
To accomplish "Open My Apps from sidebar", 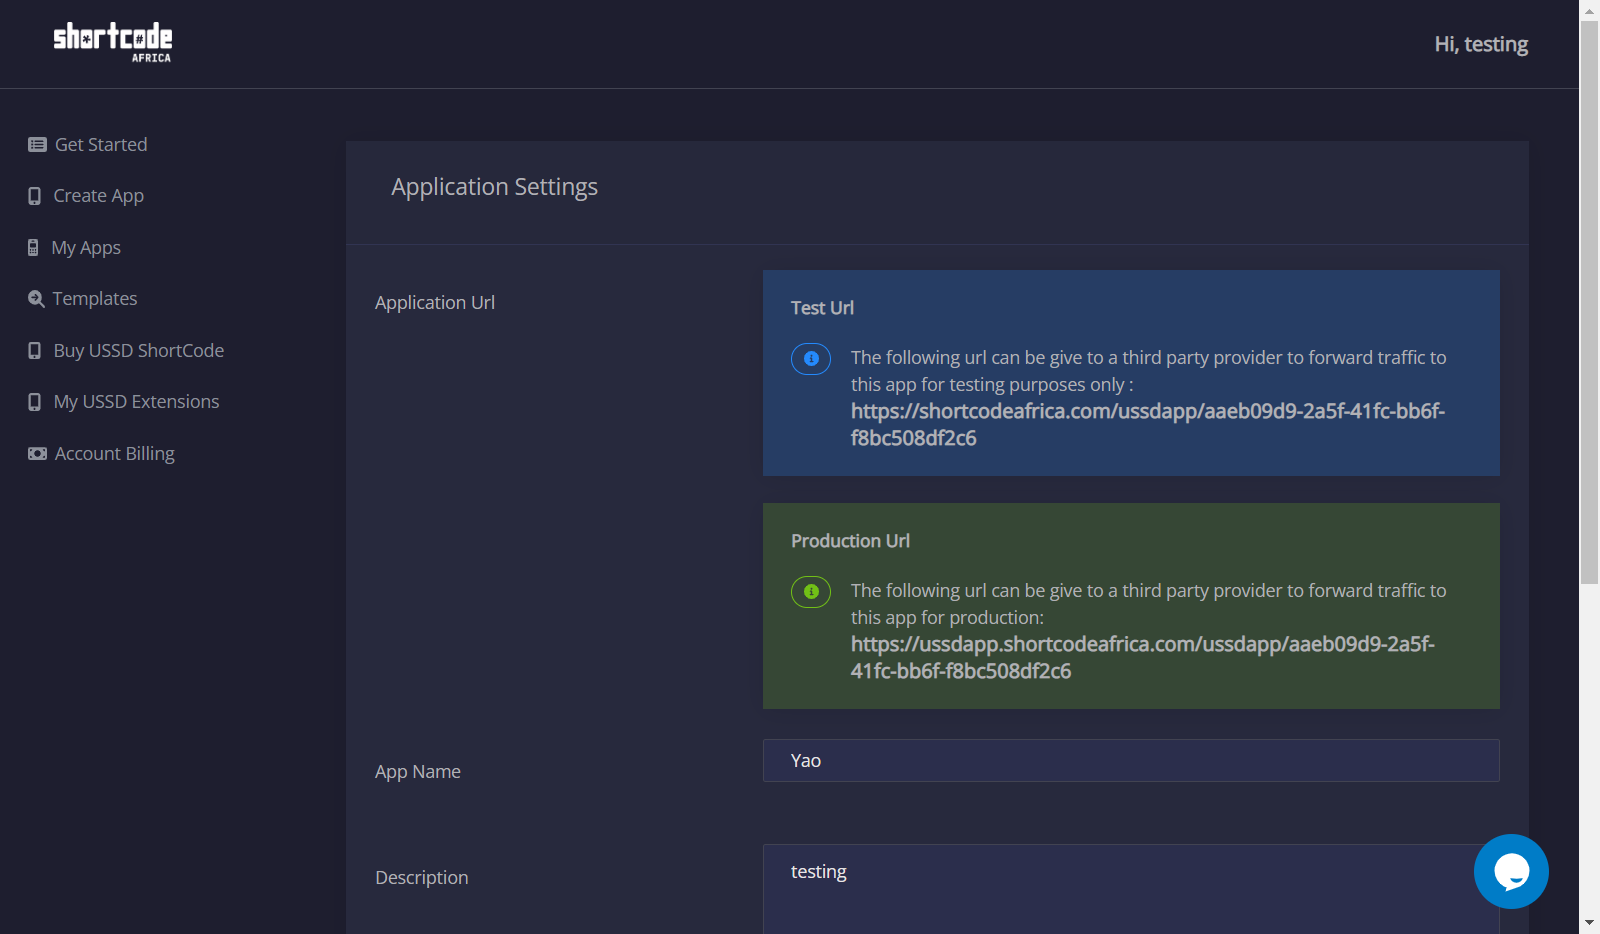I will tap(86, 248).
